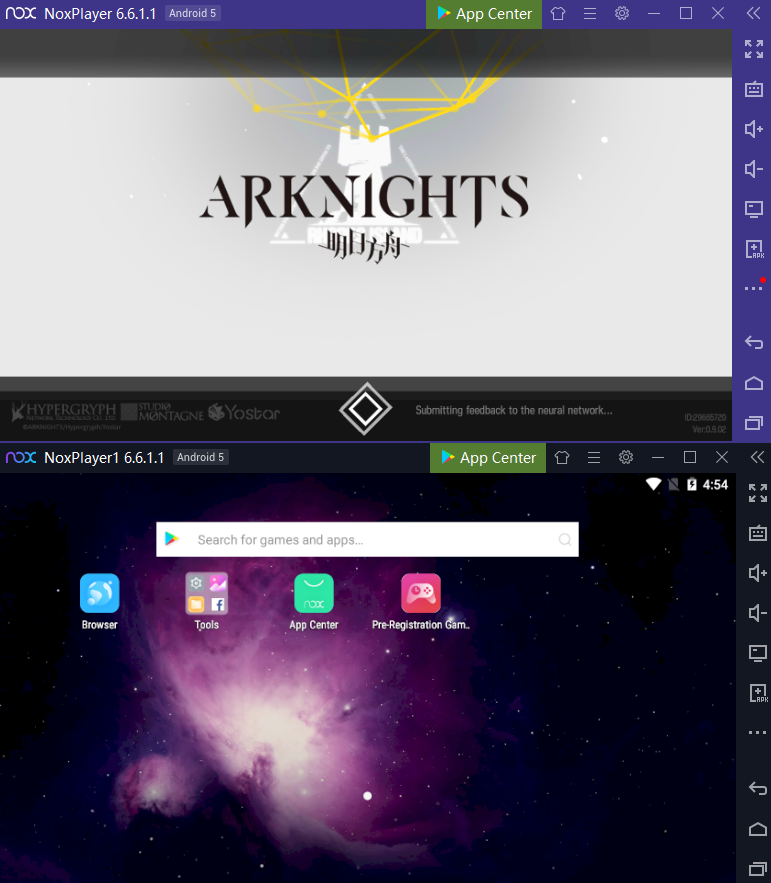Go to Android home in NoxPlayer1 sidebar

[757, 829]
